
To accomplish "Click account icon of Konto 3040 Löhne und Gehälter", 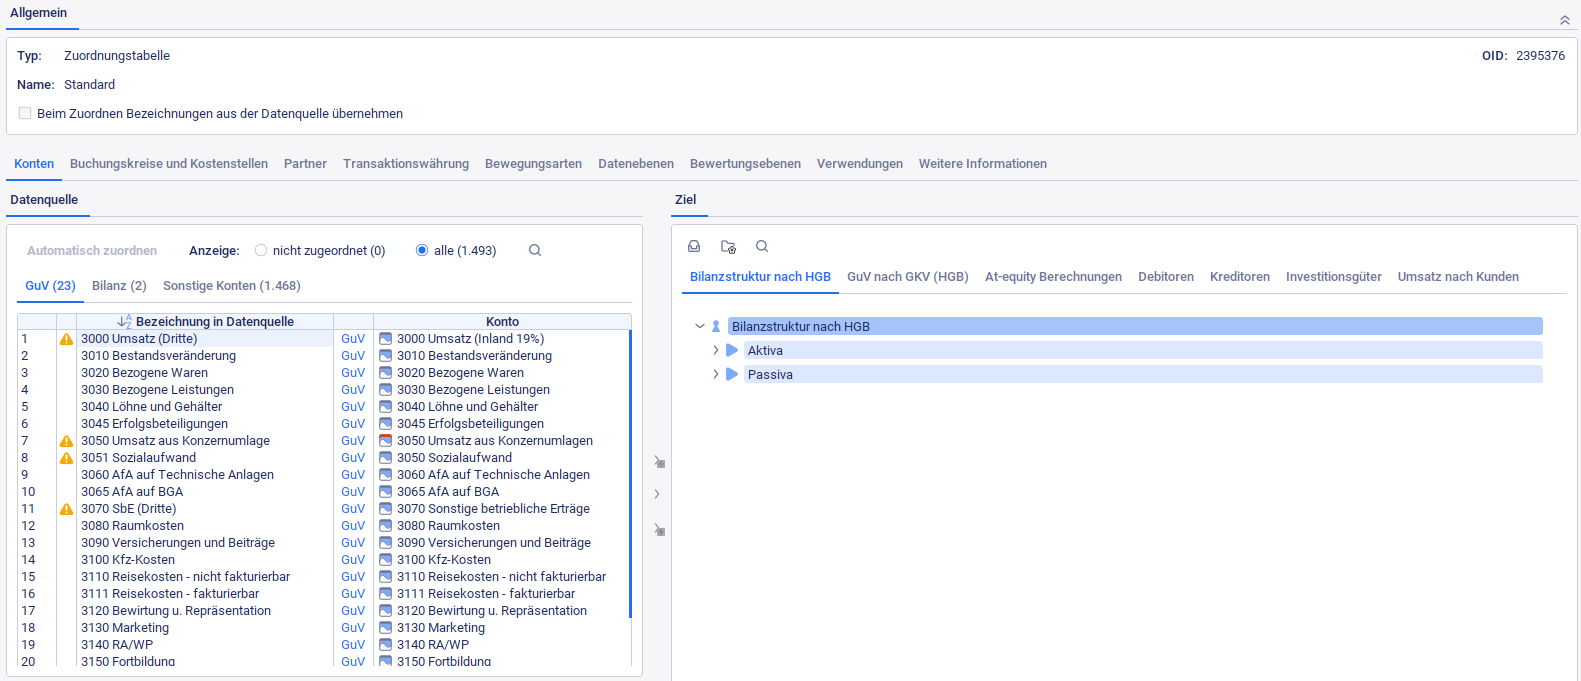I will (385, 407).
